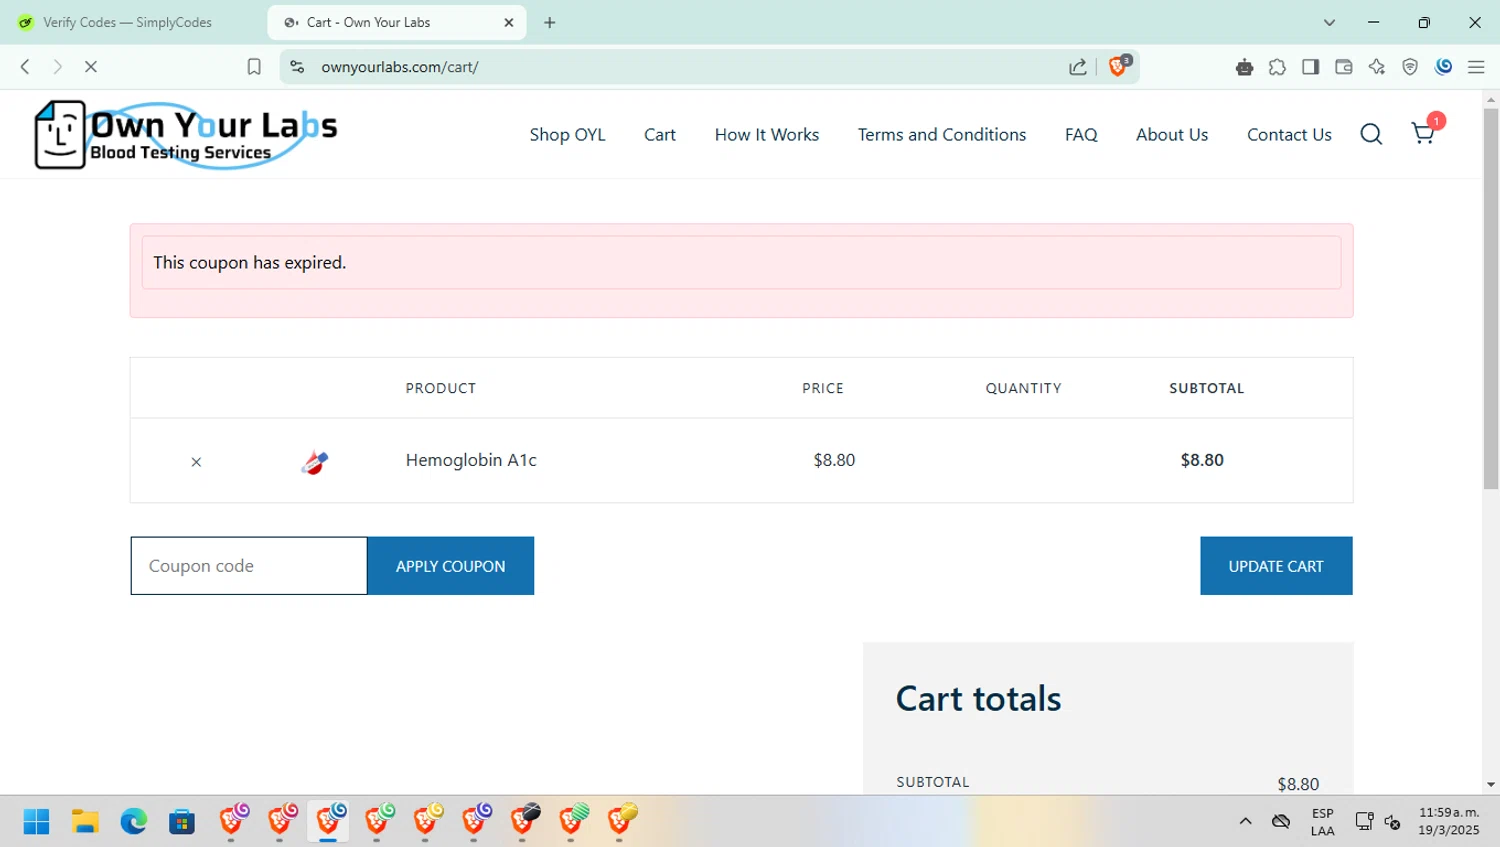The image size is (1500, 847).
Task: Click the $8.80 price cell
Action: tap(834, 460)
